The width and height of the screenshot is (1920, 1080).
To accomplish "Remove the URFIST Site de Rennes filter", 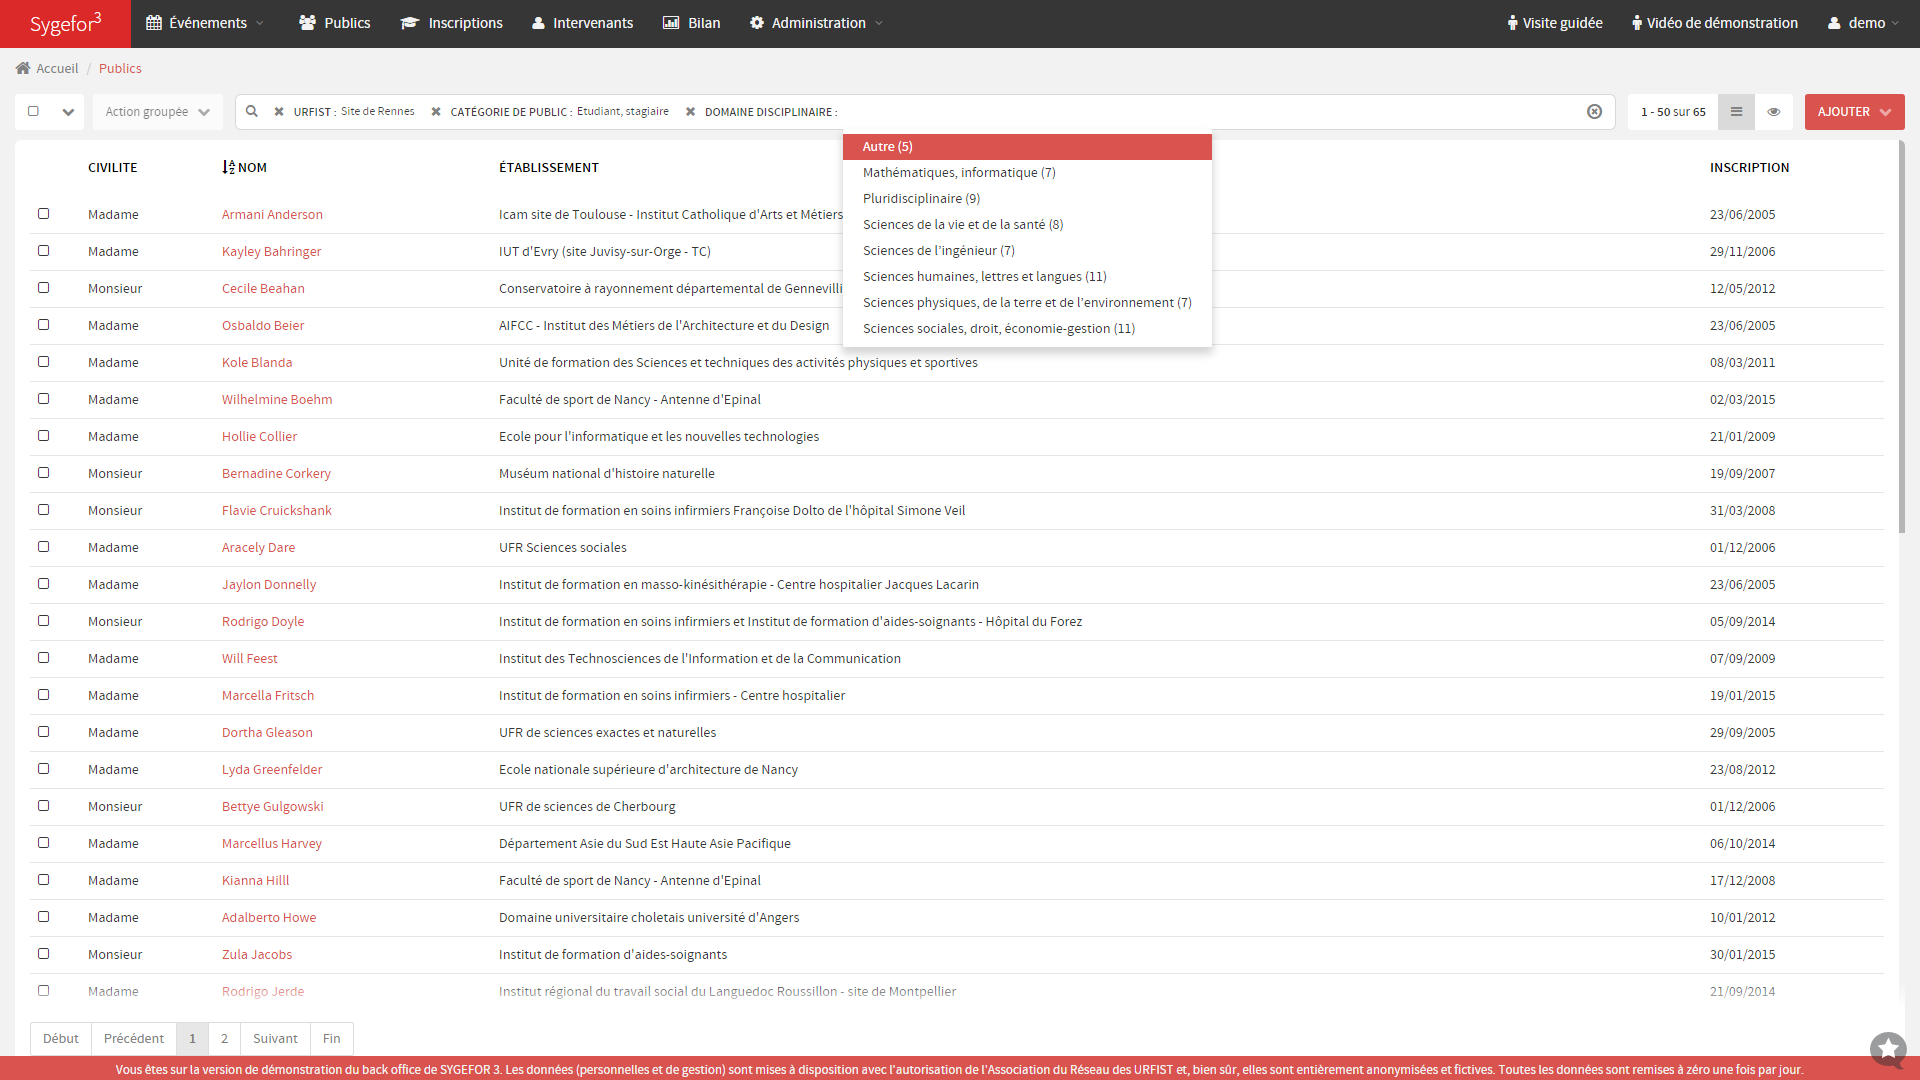I will click(279, 112).
